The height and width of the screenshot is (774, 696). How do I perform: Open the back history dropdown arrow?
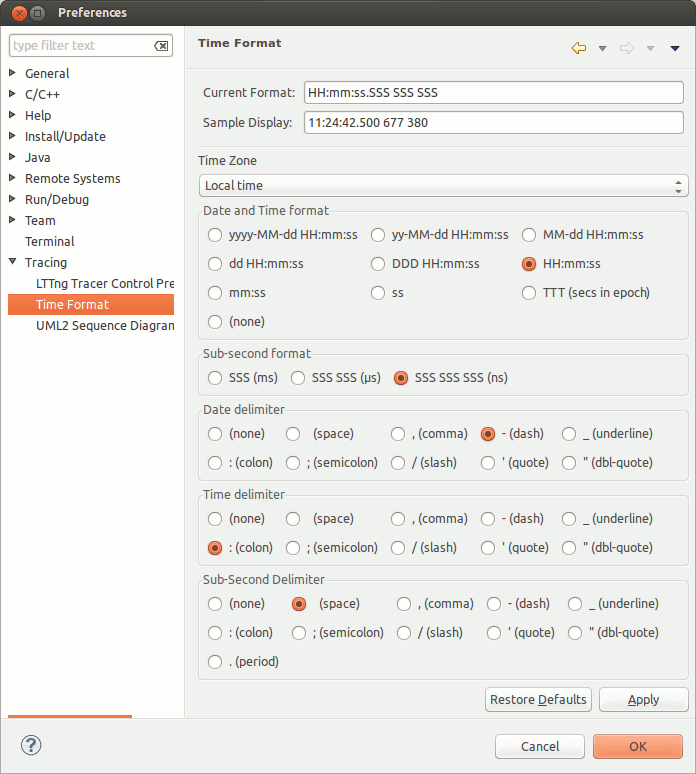[602, 48]
